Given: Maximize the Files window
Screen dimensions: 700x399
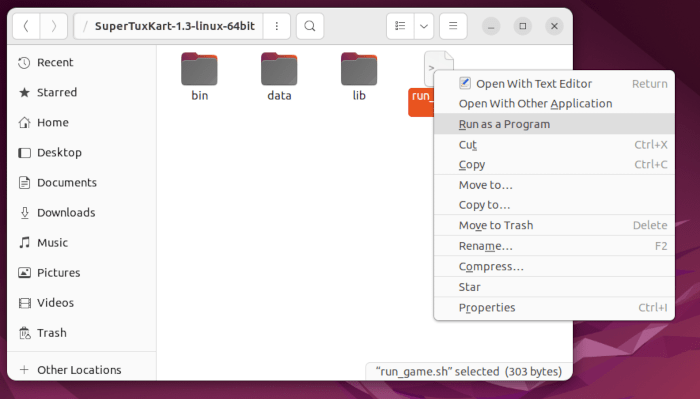Looking at the screenshot, I should [x=523, y=26].
